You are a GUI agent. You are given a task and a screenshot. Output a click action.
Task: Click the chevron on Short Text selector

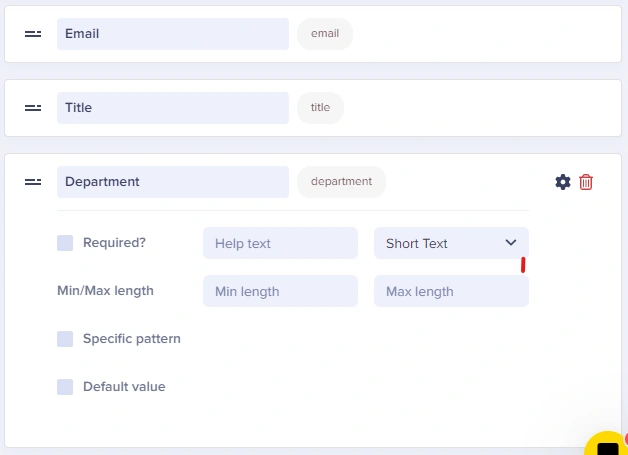click(511, 243)
